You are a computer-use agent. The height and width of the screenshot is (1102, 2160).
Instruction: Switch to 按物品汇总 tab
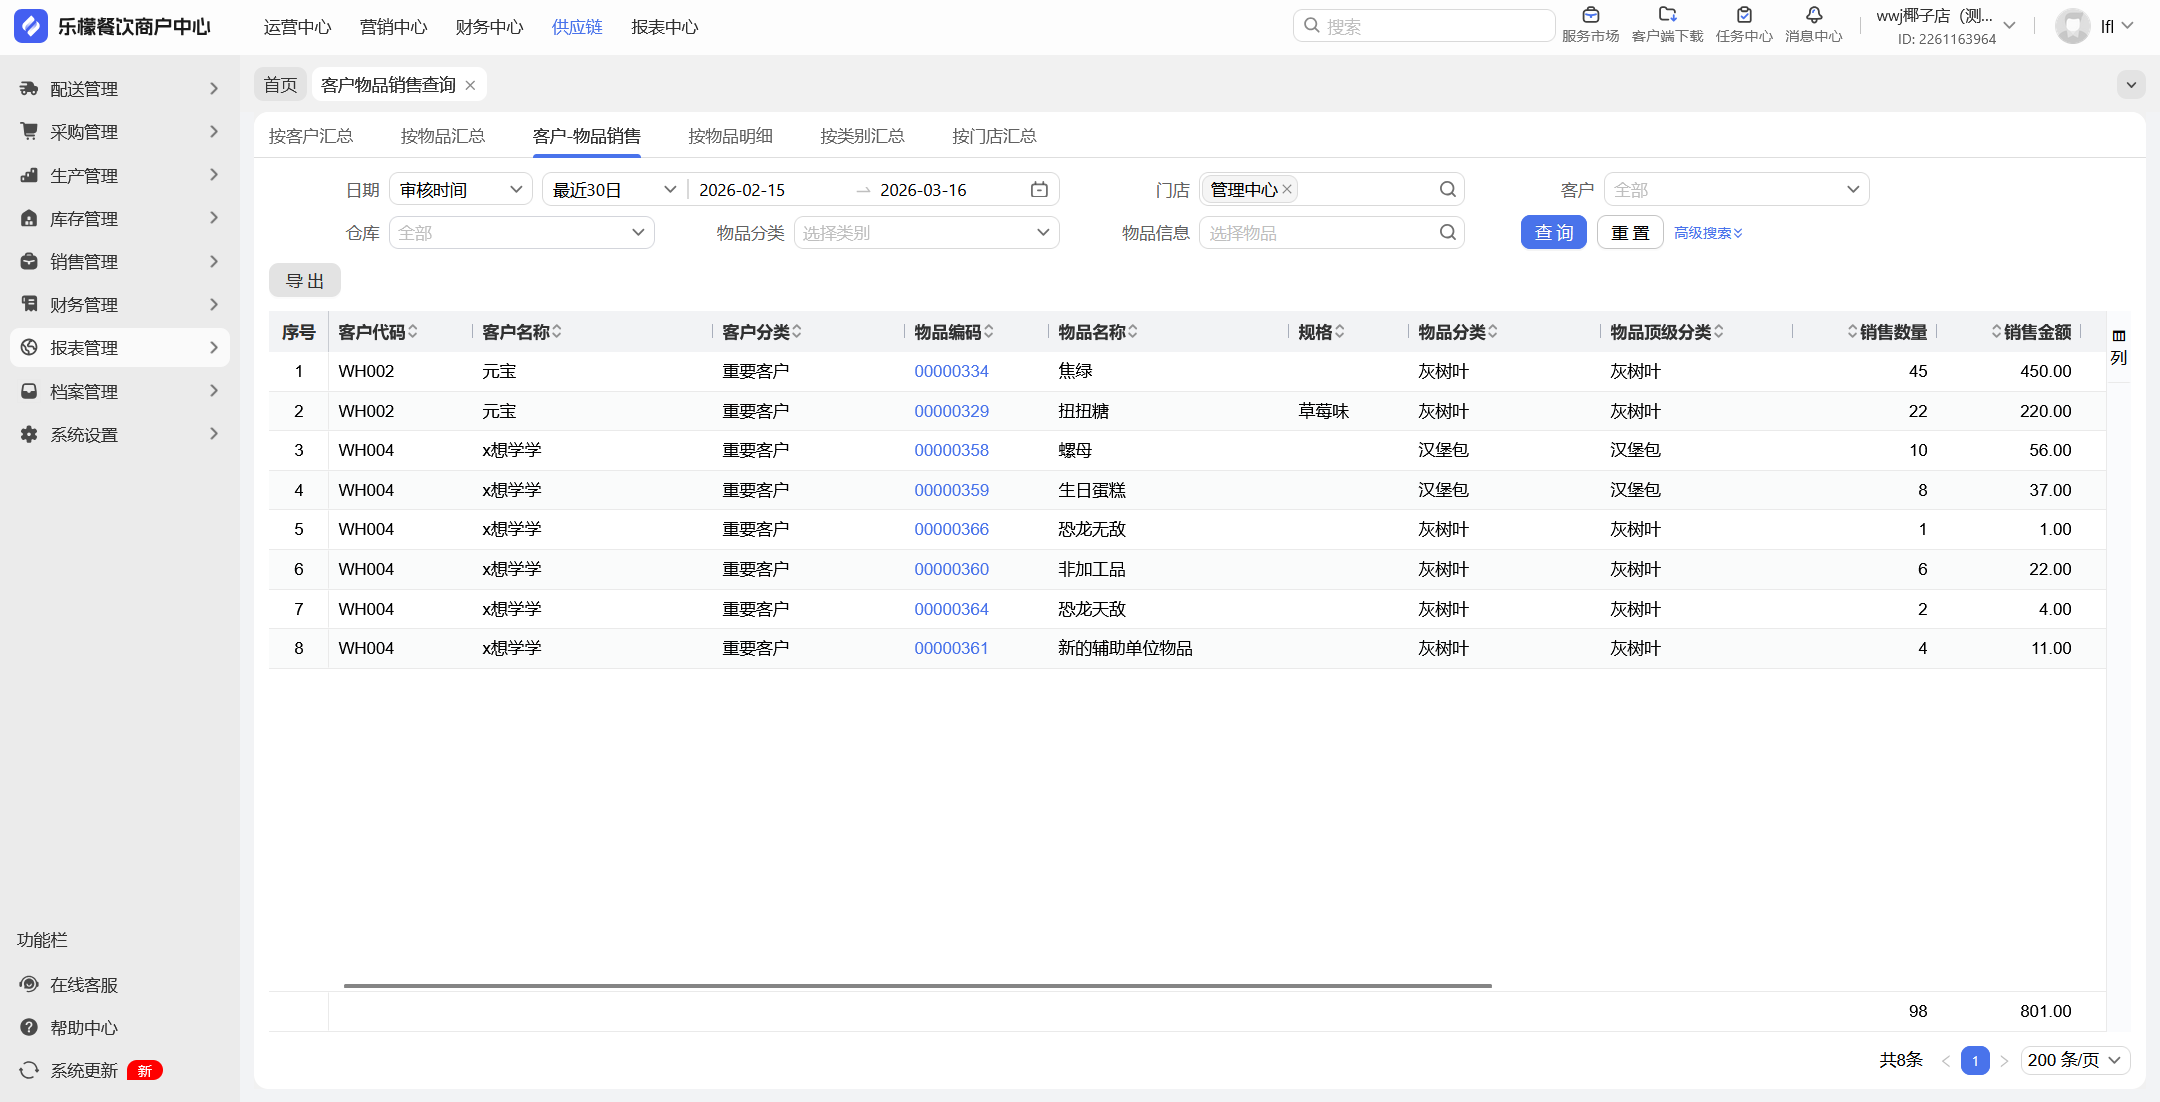(442, 136)
